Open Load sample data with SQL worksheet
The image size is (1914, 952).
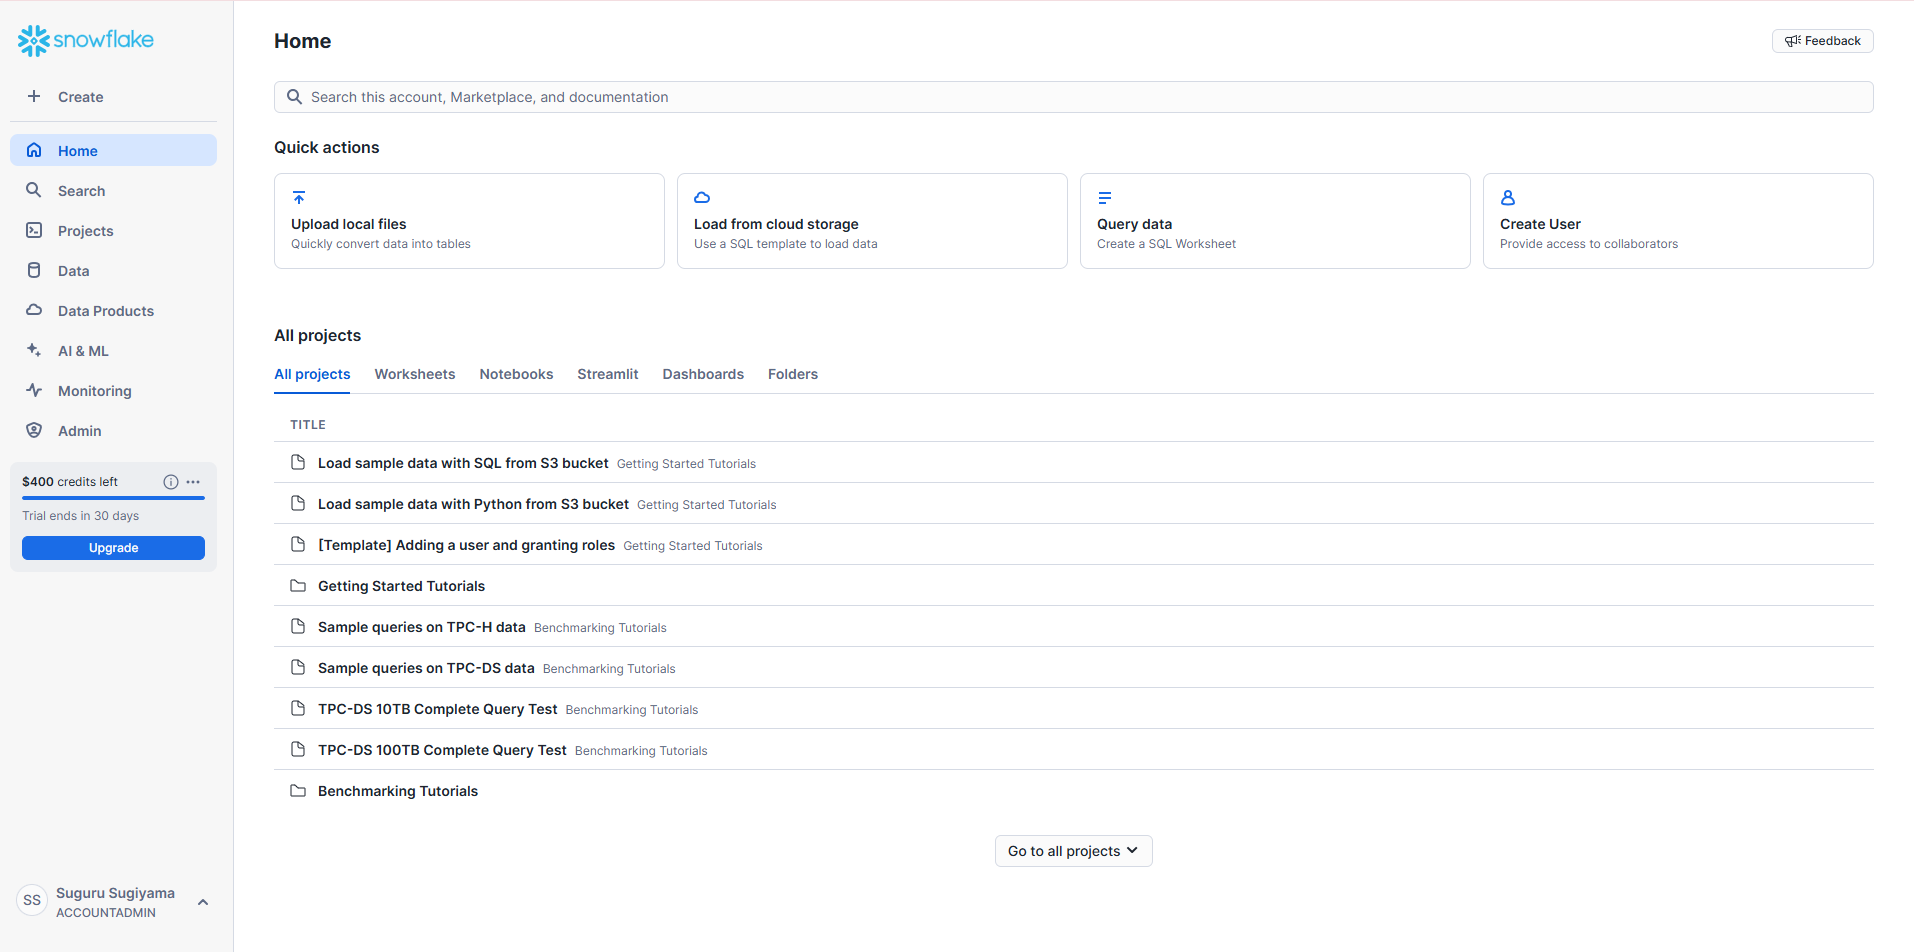[463, 463]
